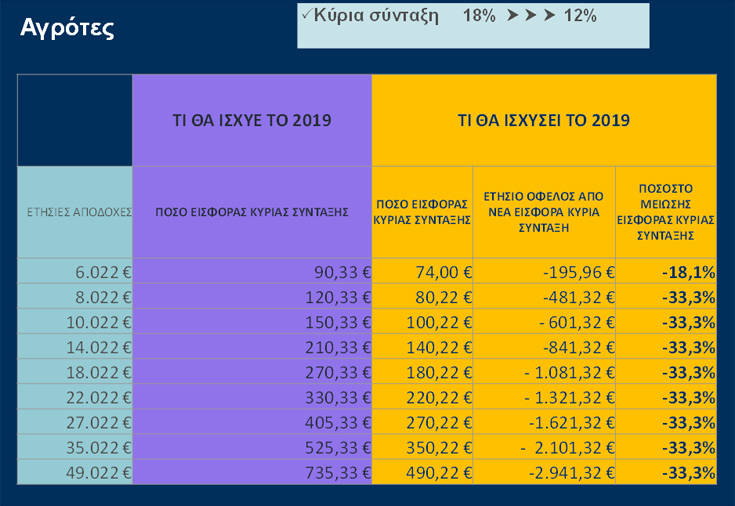735x506 pixels.
Task: Click the ΕΤΗΣΙΕΣ ΑΠΟΔΟΧΕΣ column header
Action: point(75,212)
